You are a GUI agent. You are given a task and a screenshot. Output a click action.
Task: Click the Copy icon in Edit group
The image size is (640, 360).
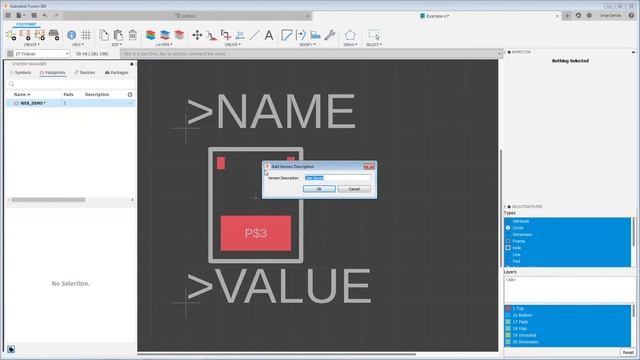pos(104,35)
